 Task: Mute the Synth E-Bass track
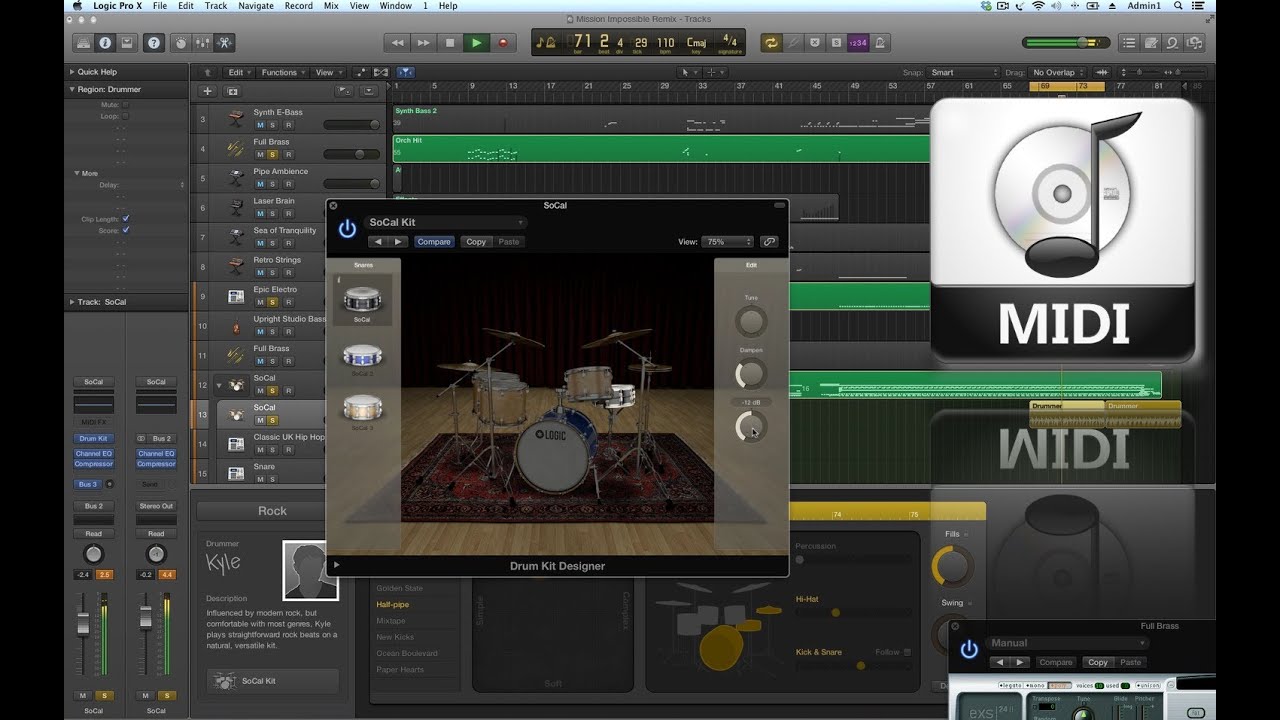259,125
